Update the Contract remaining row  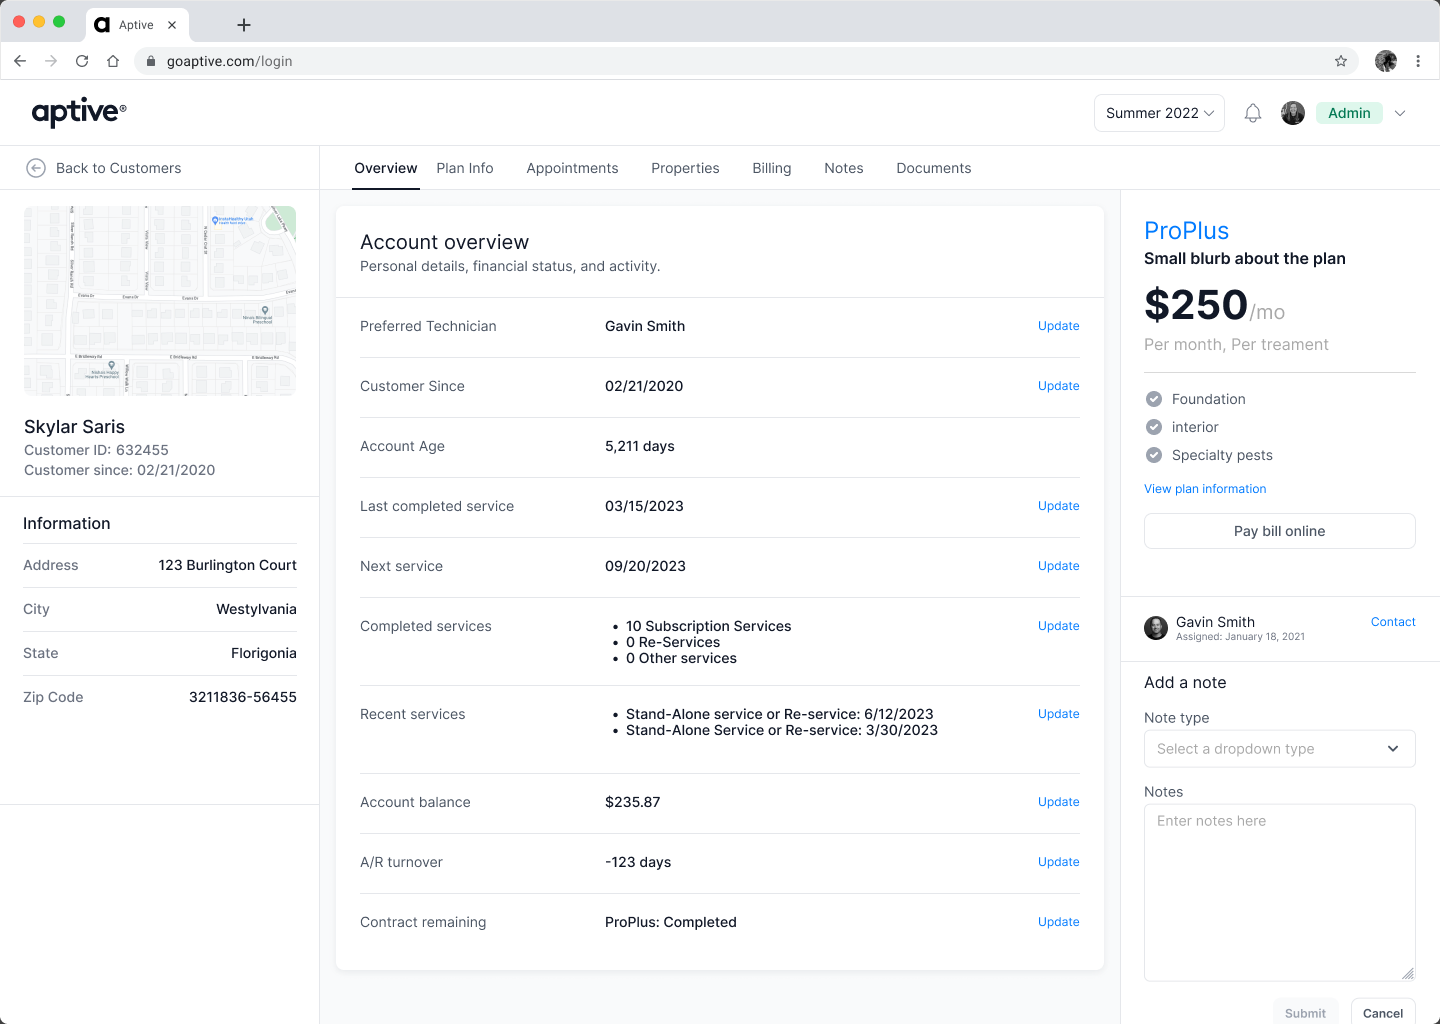1058,922
